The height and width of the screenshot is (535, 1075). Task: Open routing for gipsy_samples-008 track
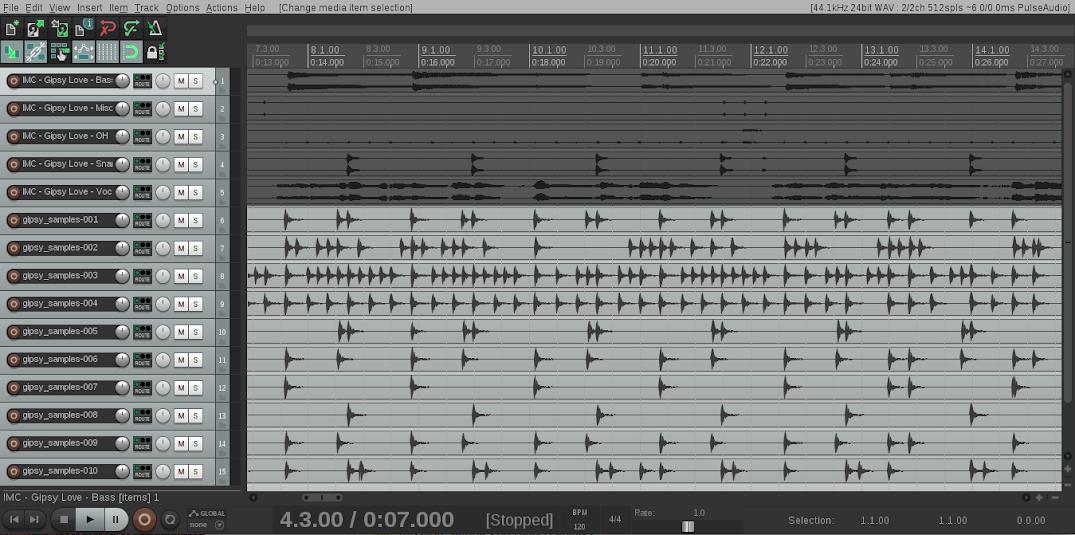(x=142, y=416)
